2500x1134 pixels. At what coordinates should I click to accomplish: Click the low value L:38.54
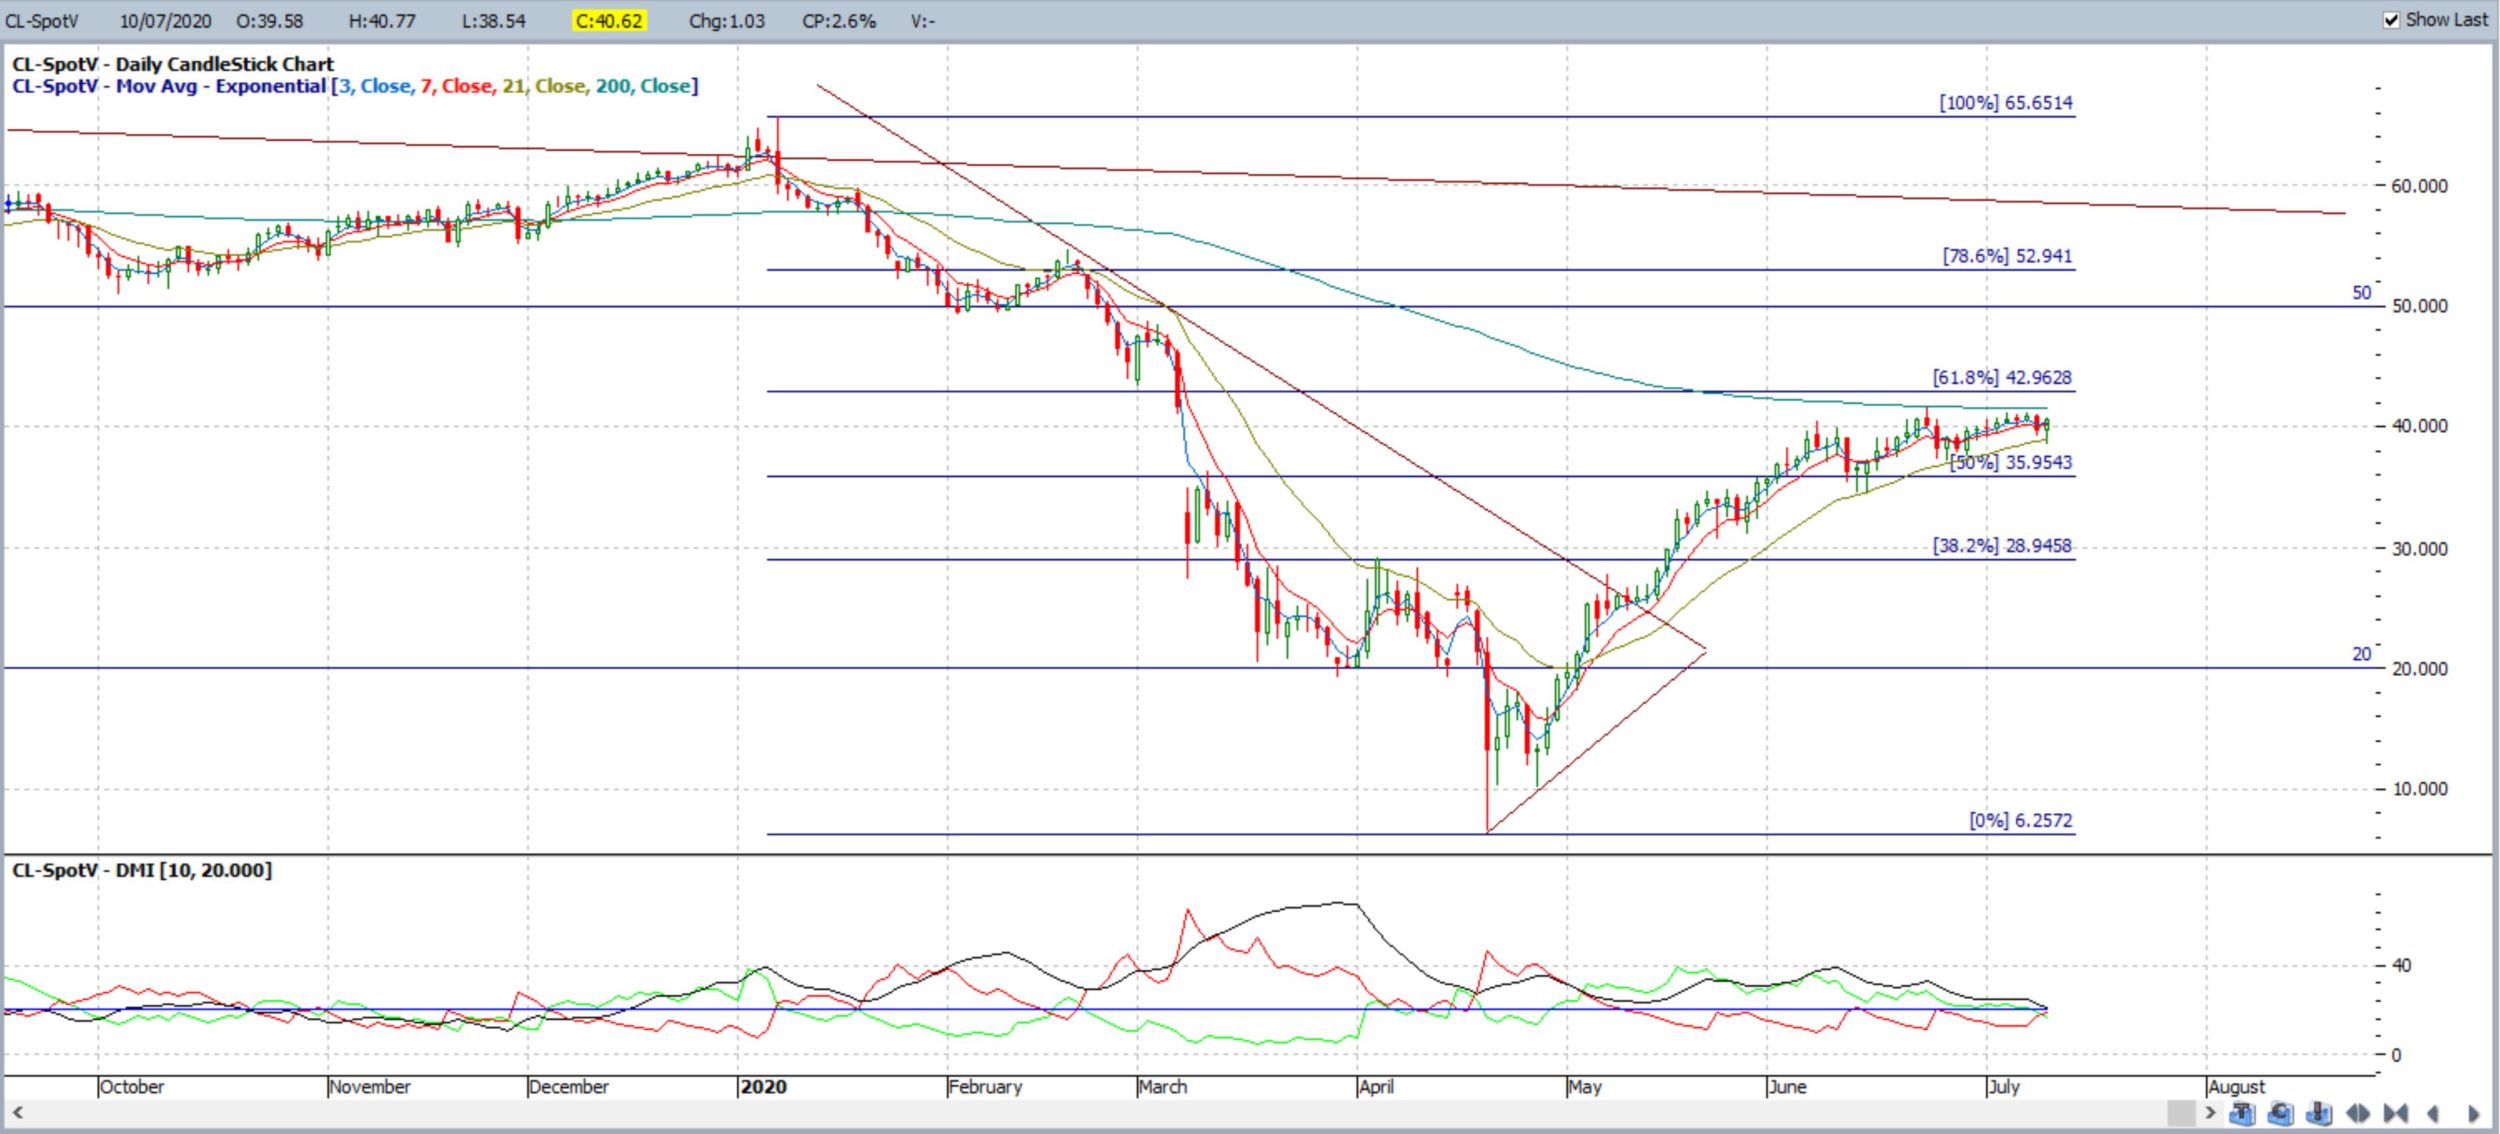tap(494, 21)
